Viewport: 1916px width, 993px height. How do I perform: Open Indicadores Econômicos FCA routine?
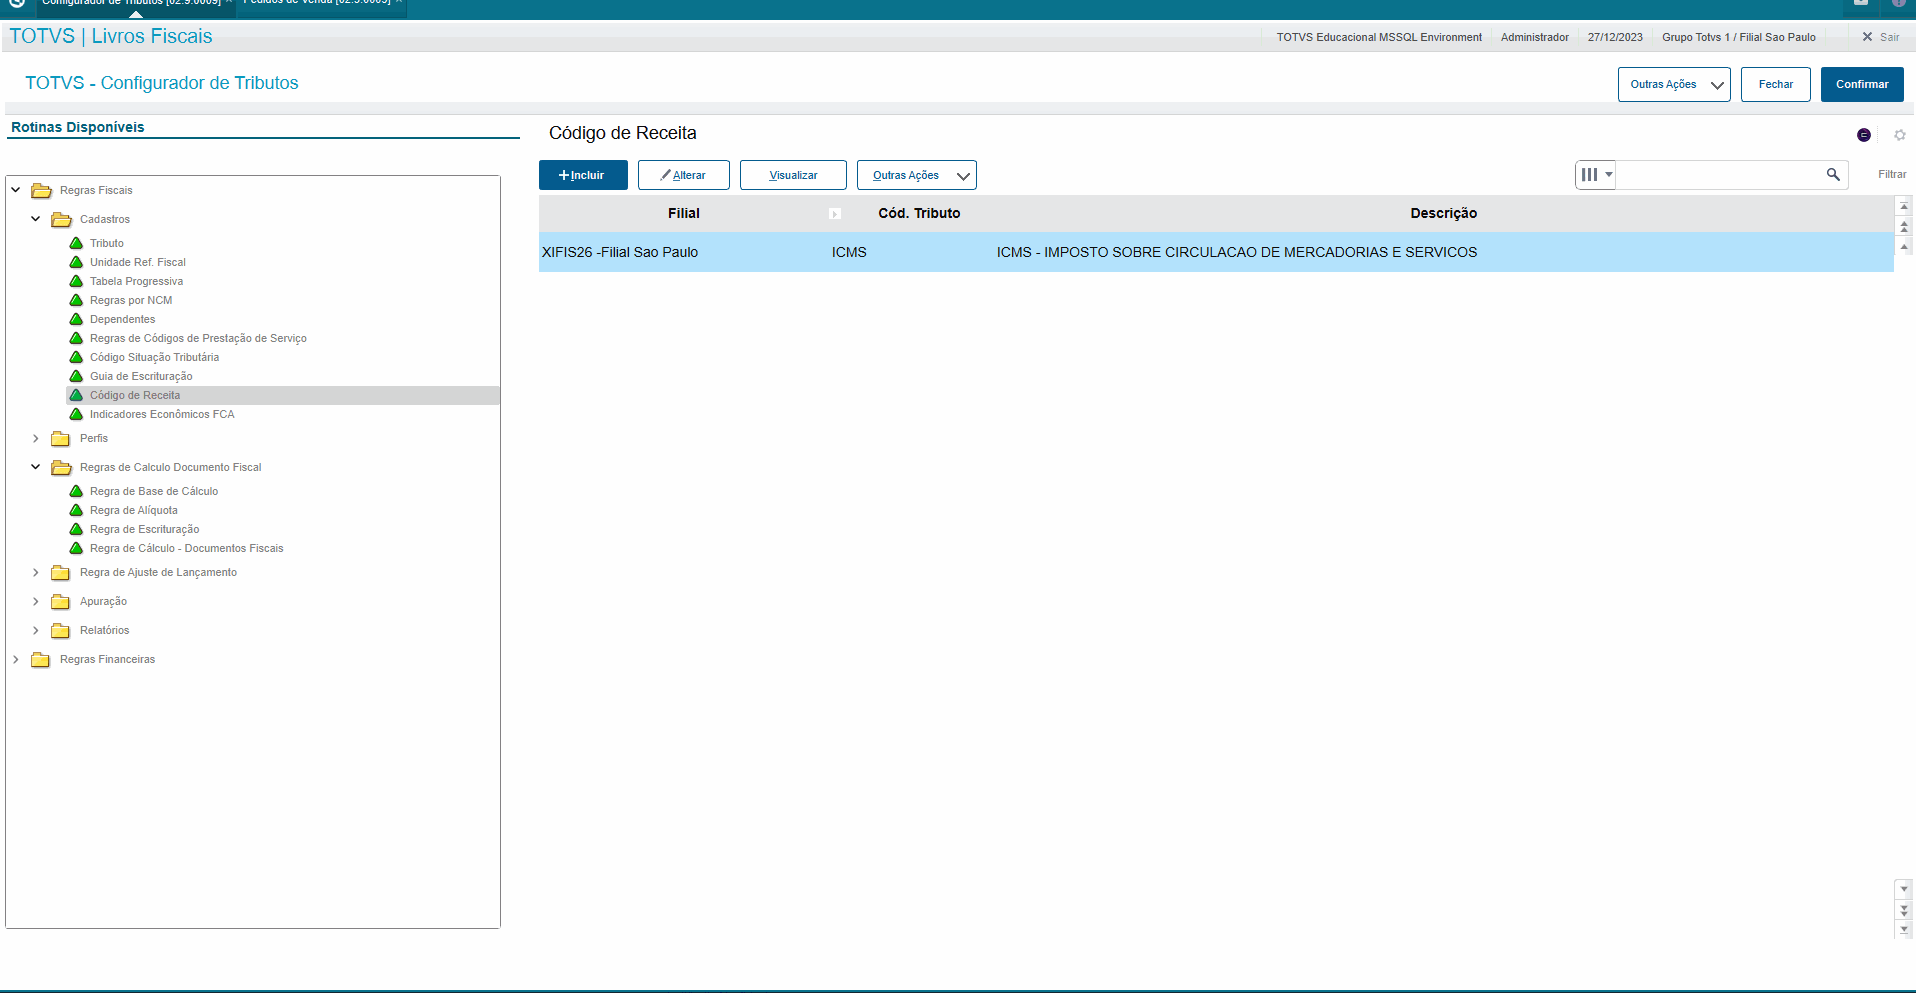click(162, 414)
